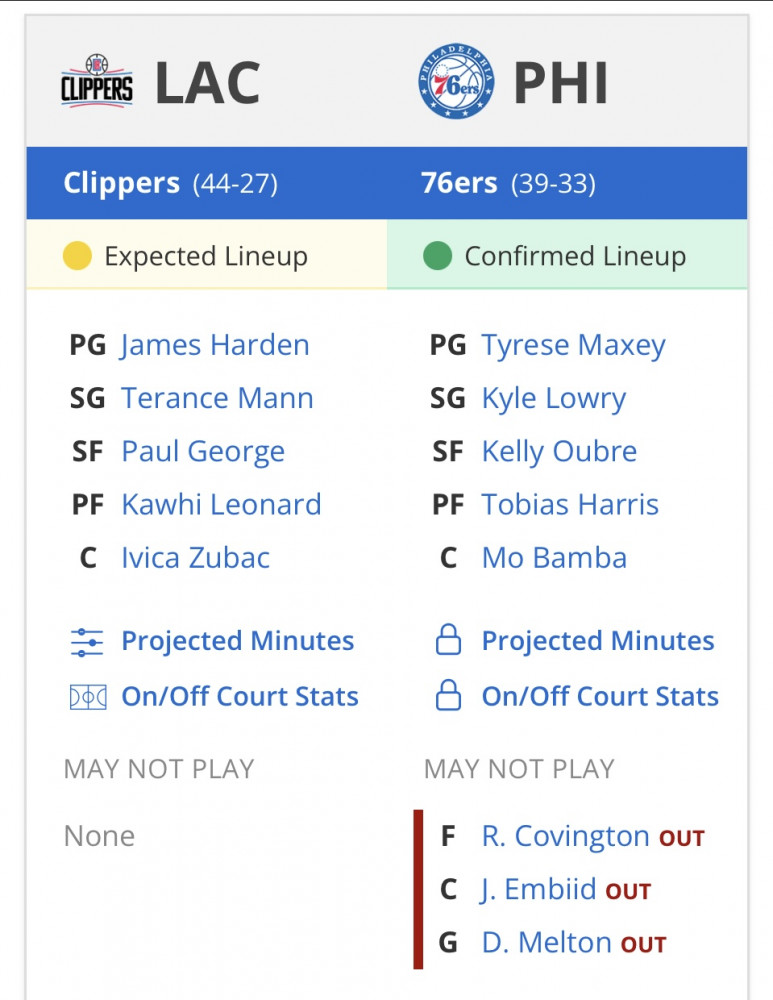
Task: Click the Clippers team logo
Action: coord(97,81)
